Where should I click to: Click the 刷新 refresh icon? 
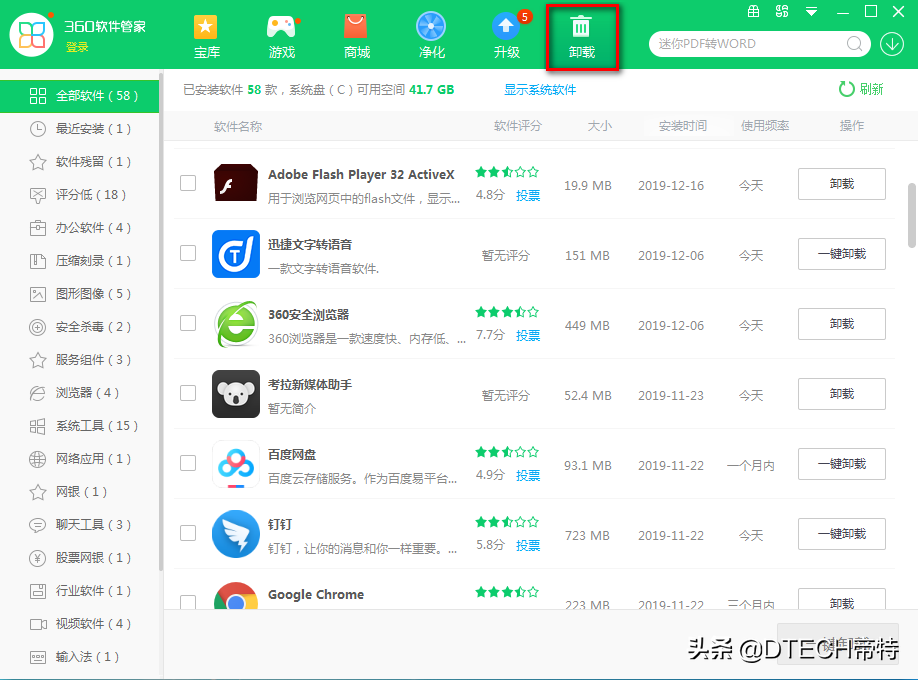pyautogui.click(x=847, y=89)
